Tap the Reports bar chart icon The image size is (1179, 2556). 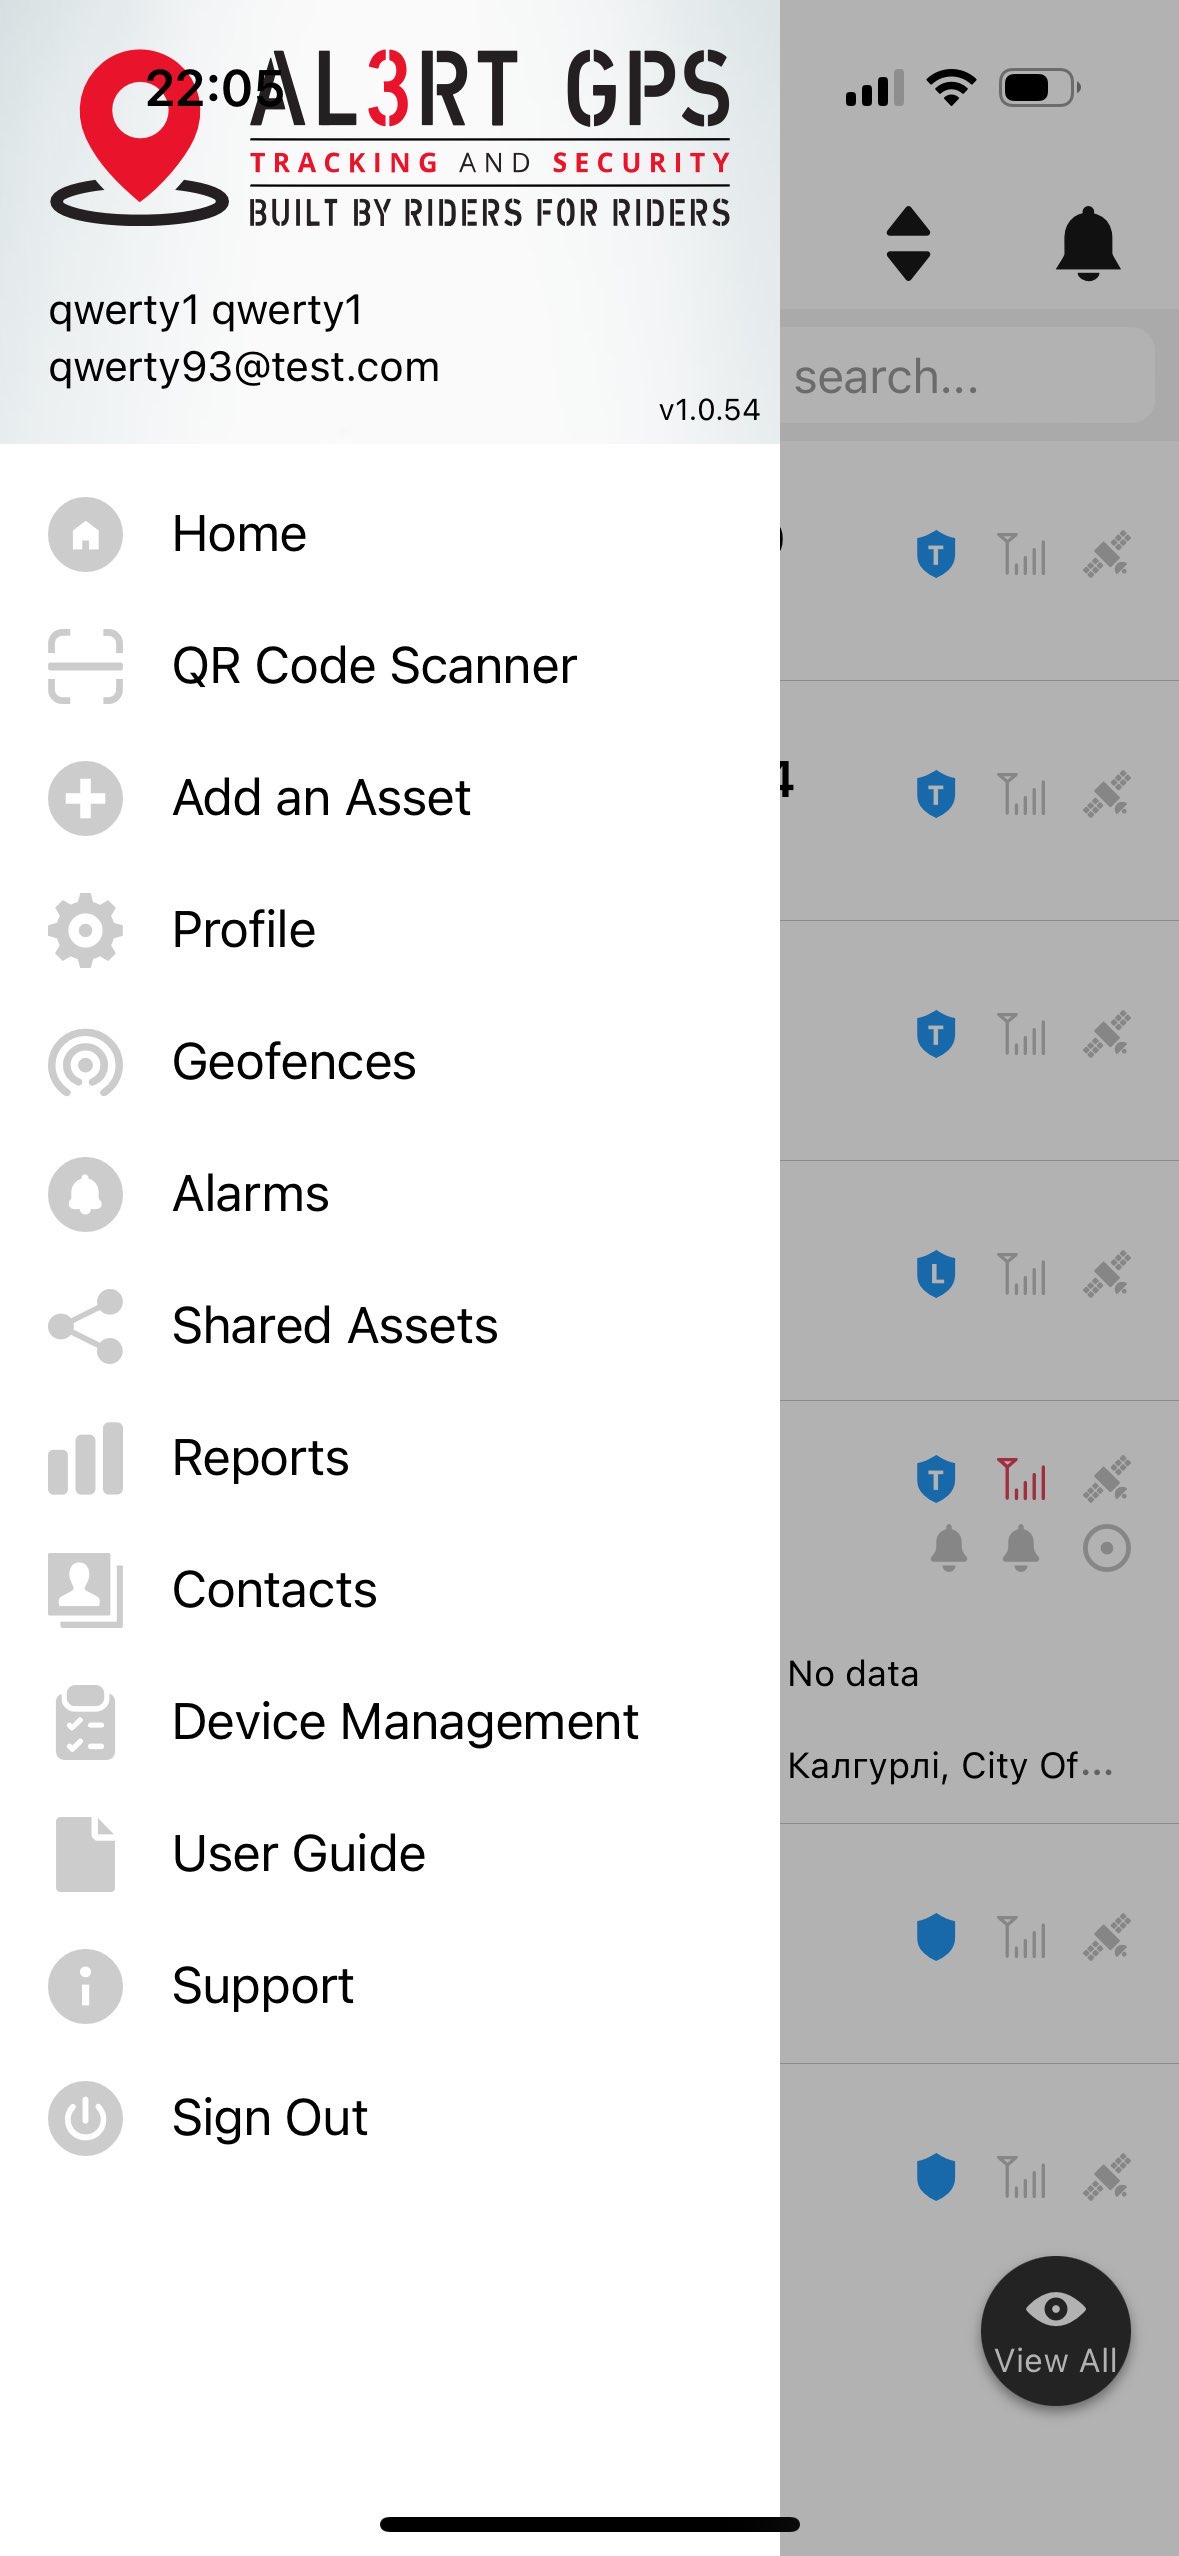[x=85, y=1458]
